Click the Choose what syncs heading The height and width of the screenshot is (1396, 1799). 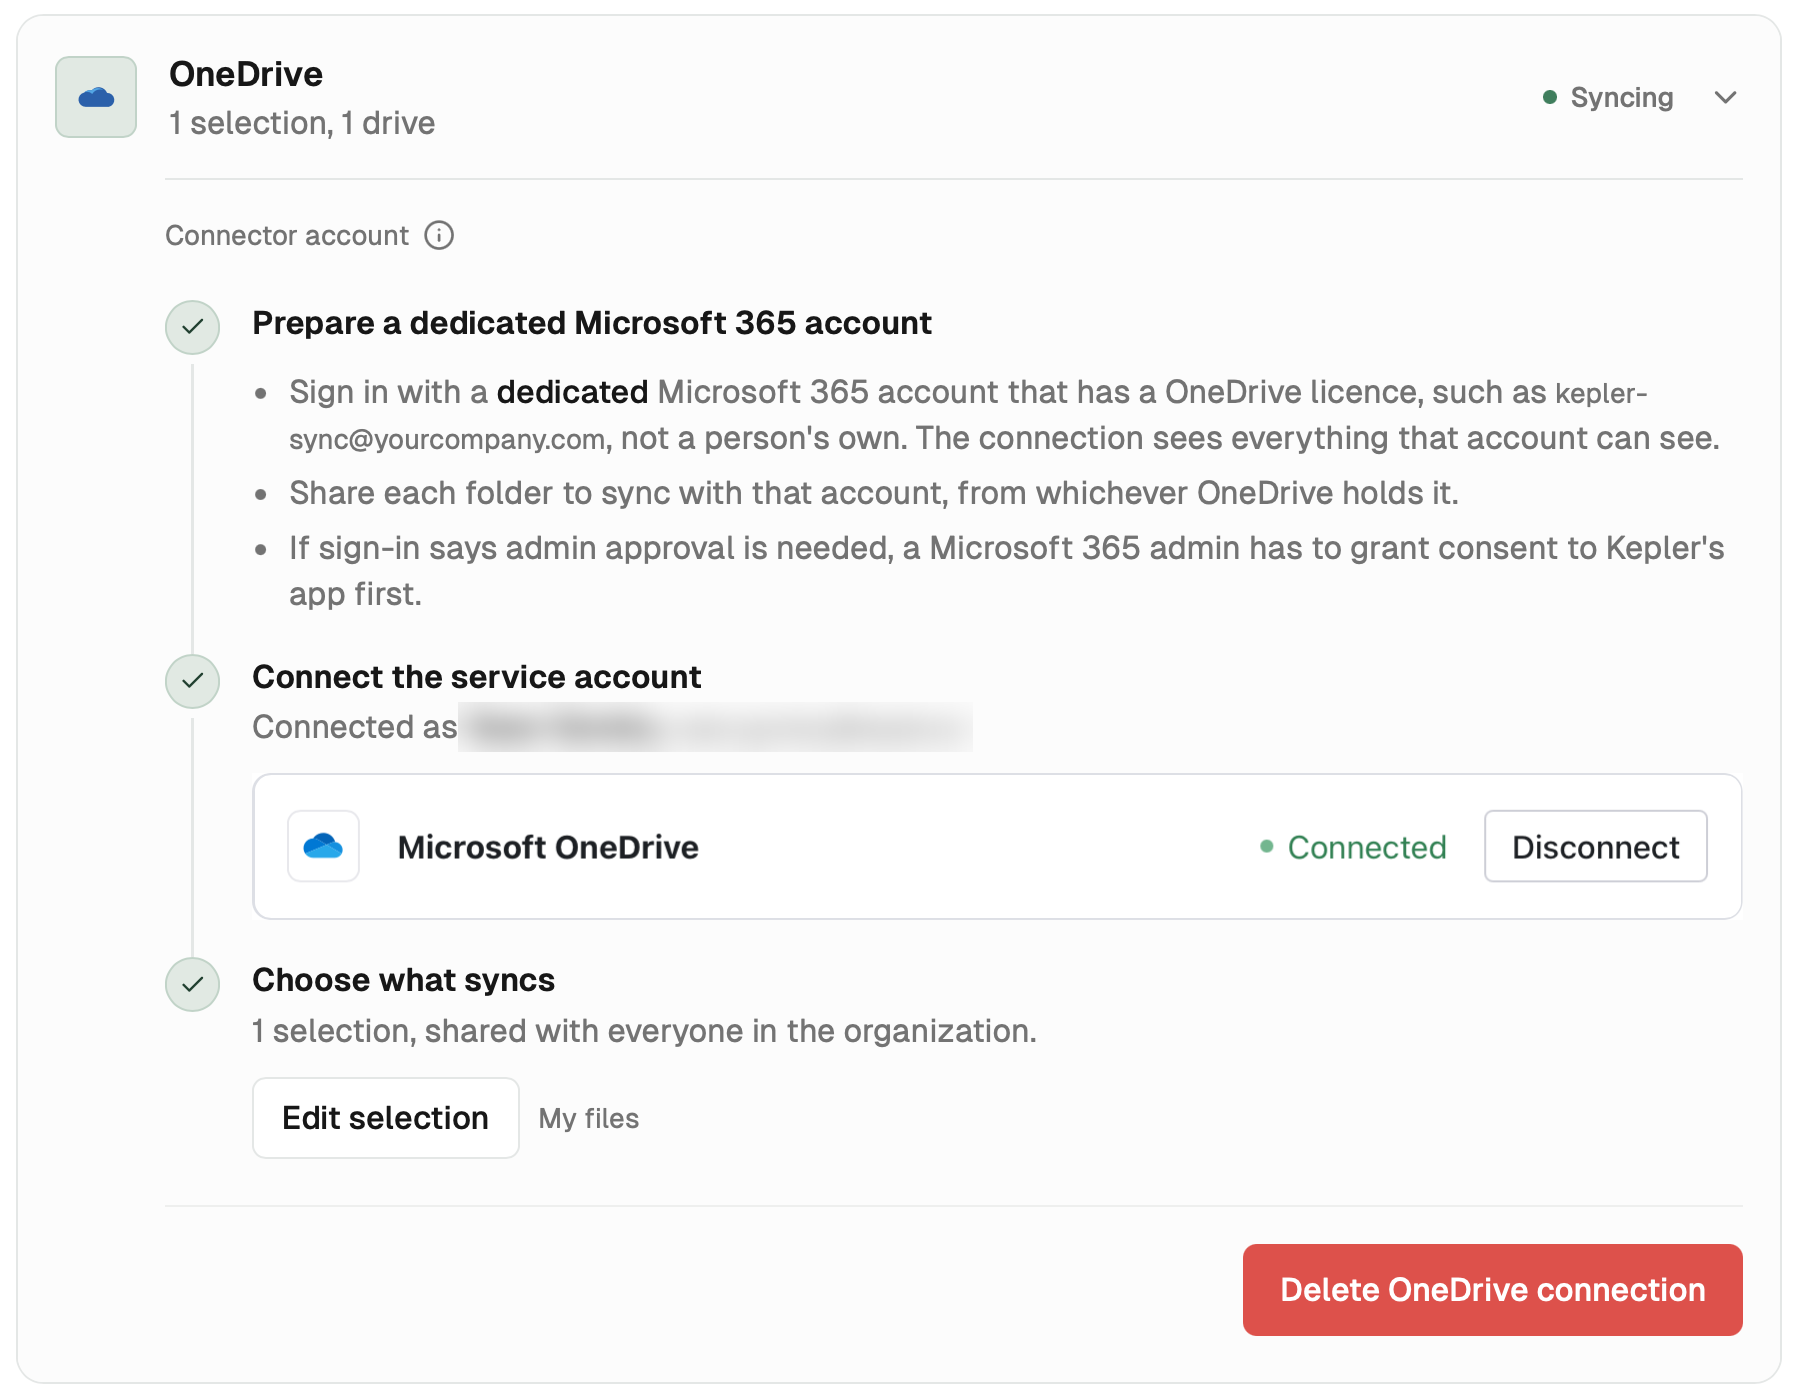click(403, 980)
